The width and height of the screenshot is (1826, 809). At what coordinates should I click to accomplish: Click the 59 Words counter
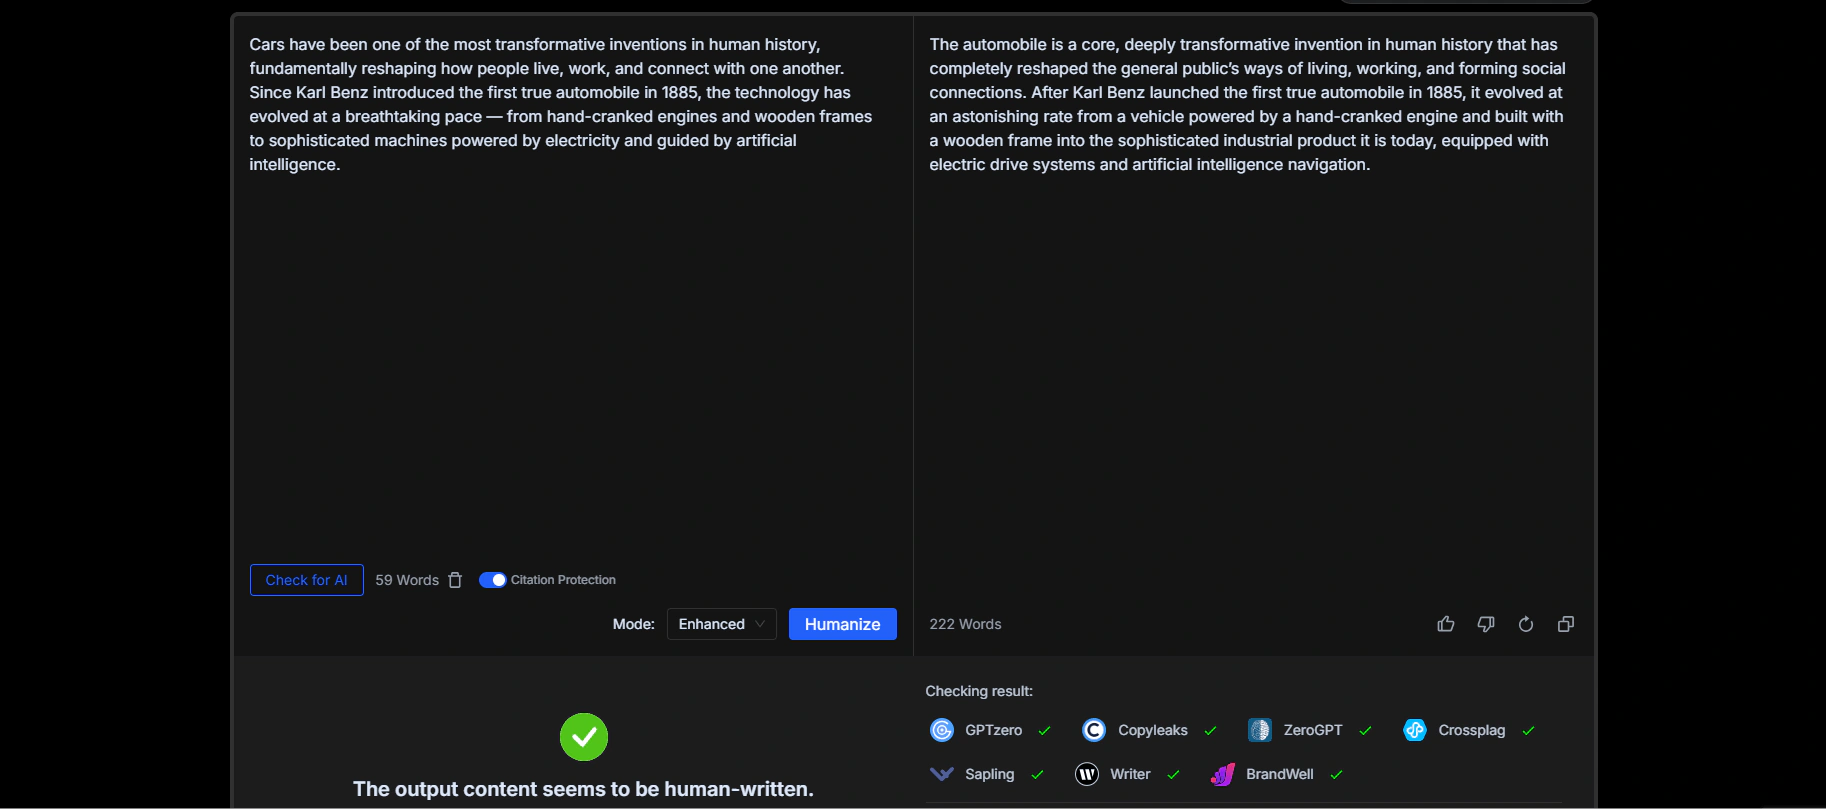pos(407,580)
